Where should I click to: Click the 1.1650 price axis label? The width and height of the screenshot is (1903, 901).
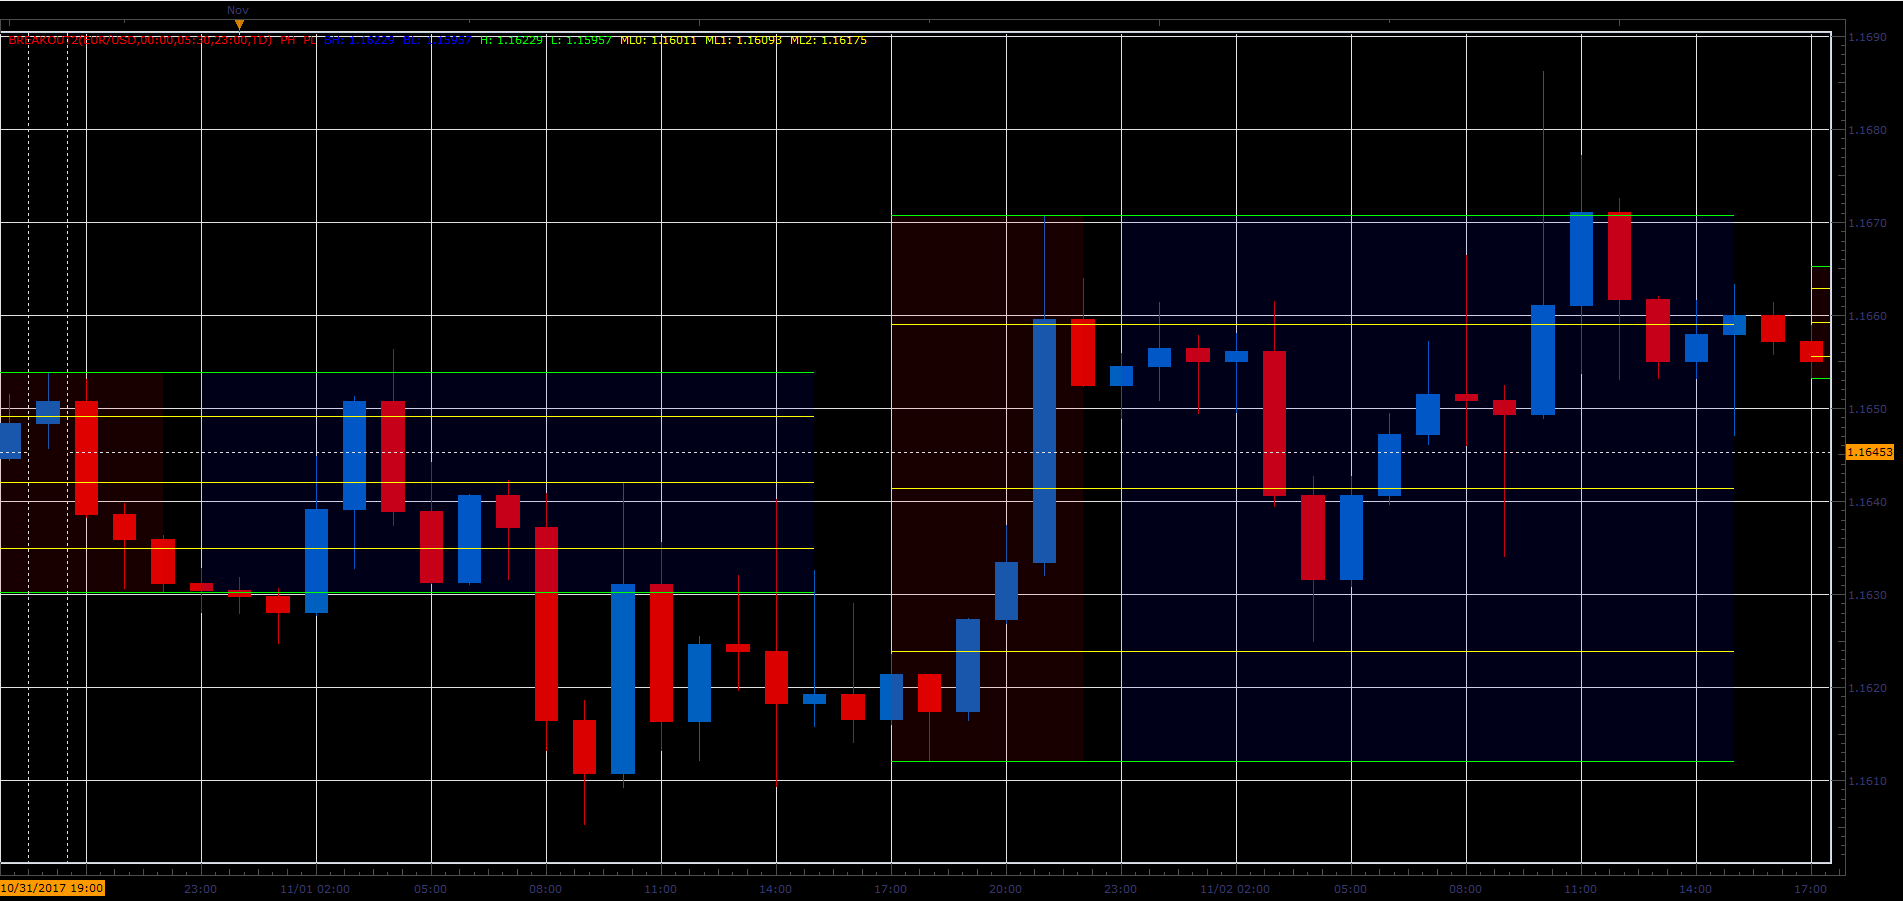click(1867, 409)
